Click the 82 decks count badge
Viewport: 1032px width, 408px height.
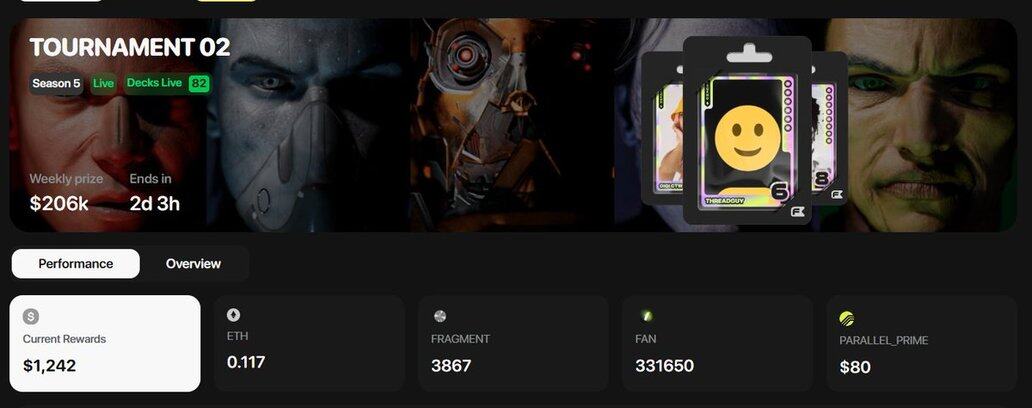(198, 84)
